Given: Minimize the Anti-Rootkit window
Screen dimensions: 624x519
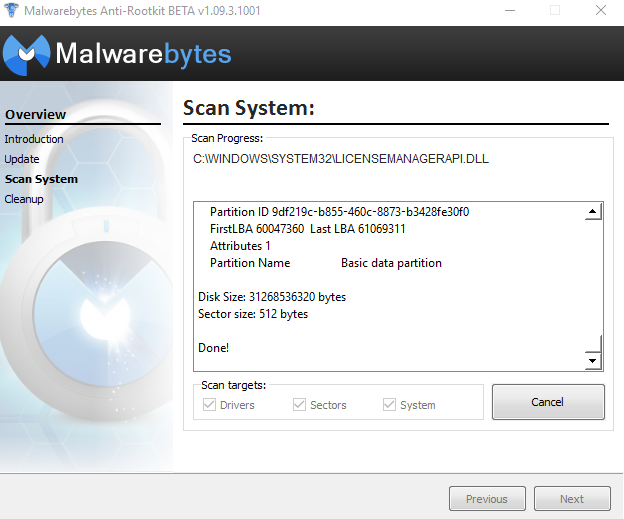Looking at the screenshot, I should pos(510,10).
